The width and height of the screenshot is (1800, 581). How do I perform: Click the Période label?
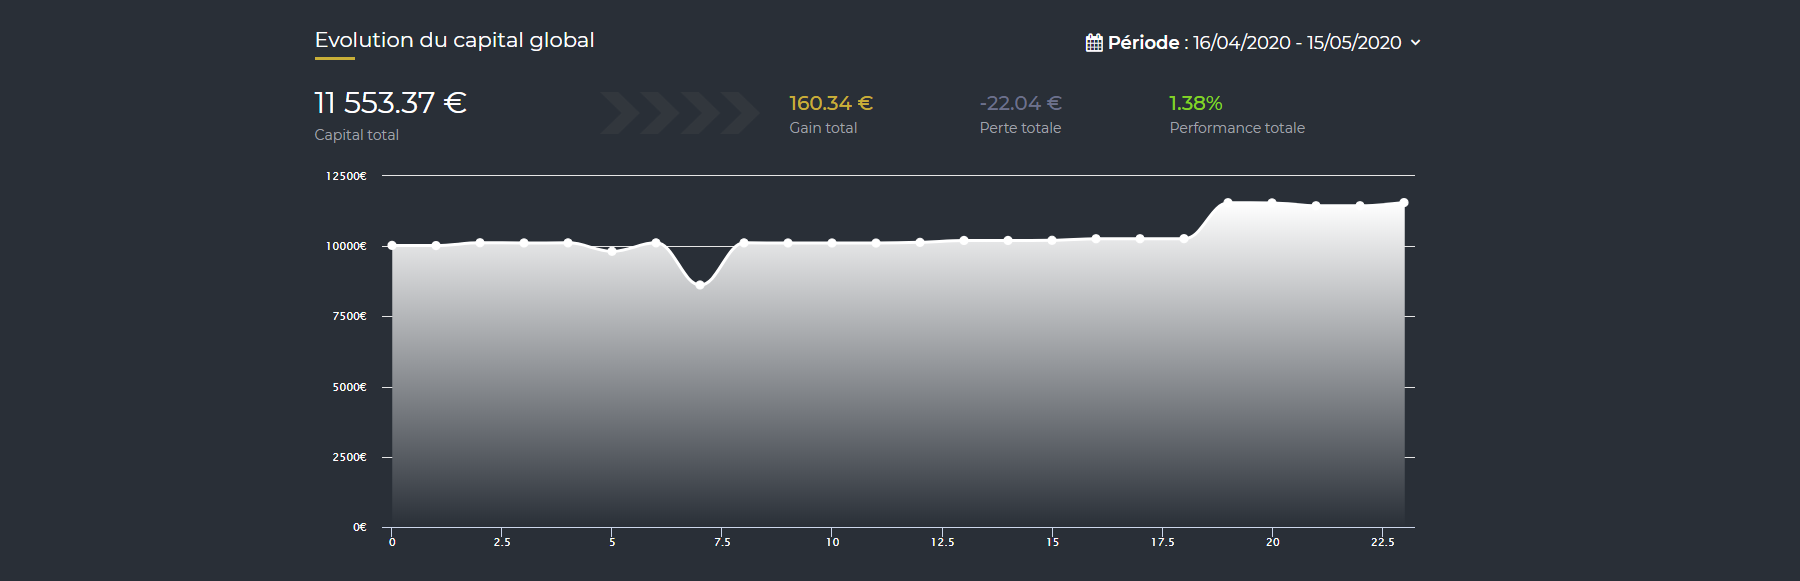[x=1144, y=42]
